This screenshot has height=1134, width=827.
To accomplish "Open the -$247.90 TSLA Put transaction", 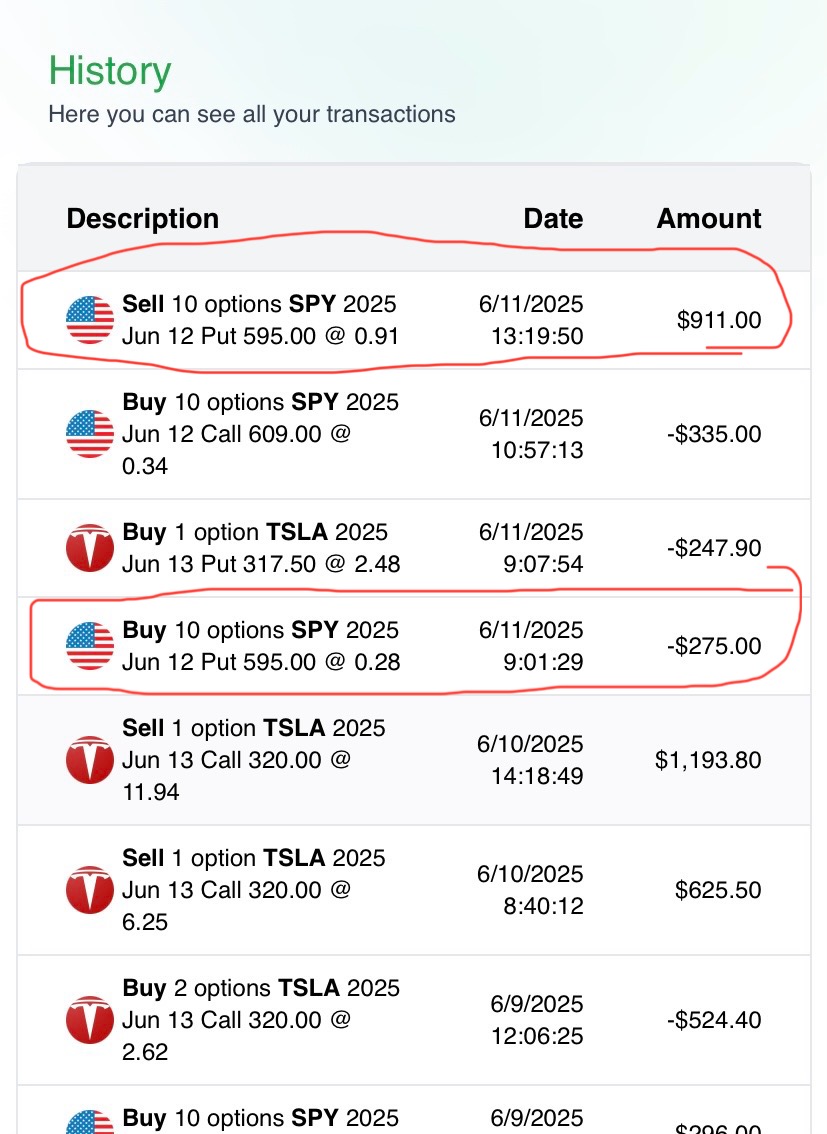I will pos(414,548).
